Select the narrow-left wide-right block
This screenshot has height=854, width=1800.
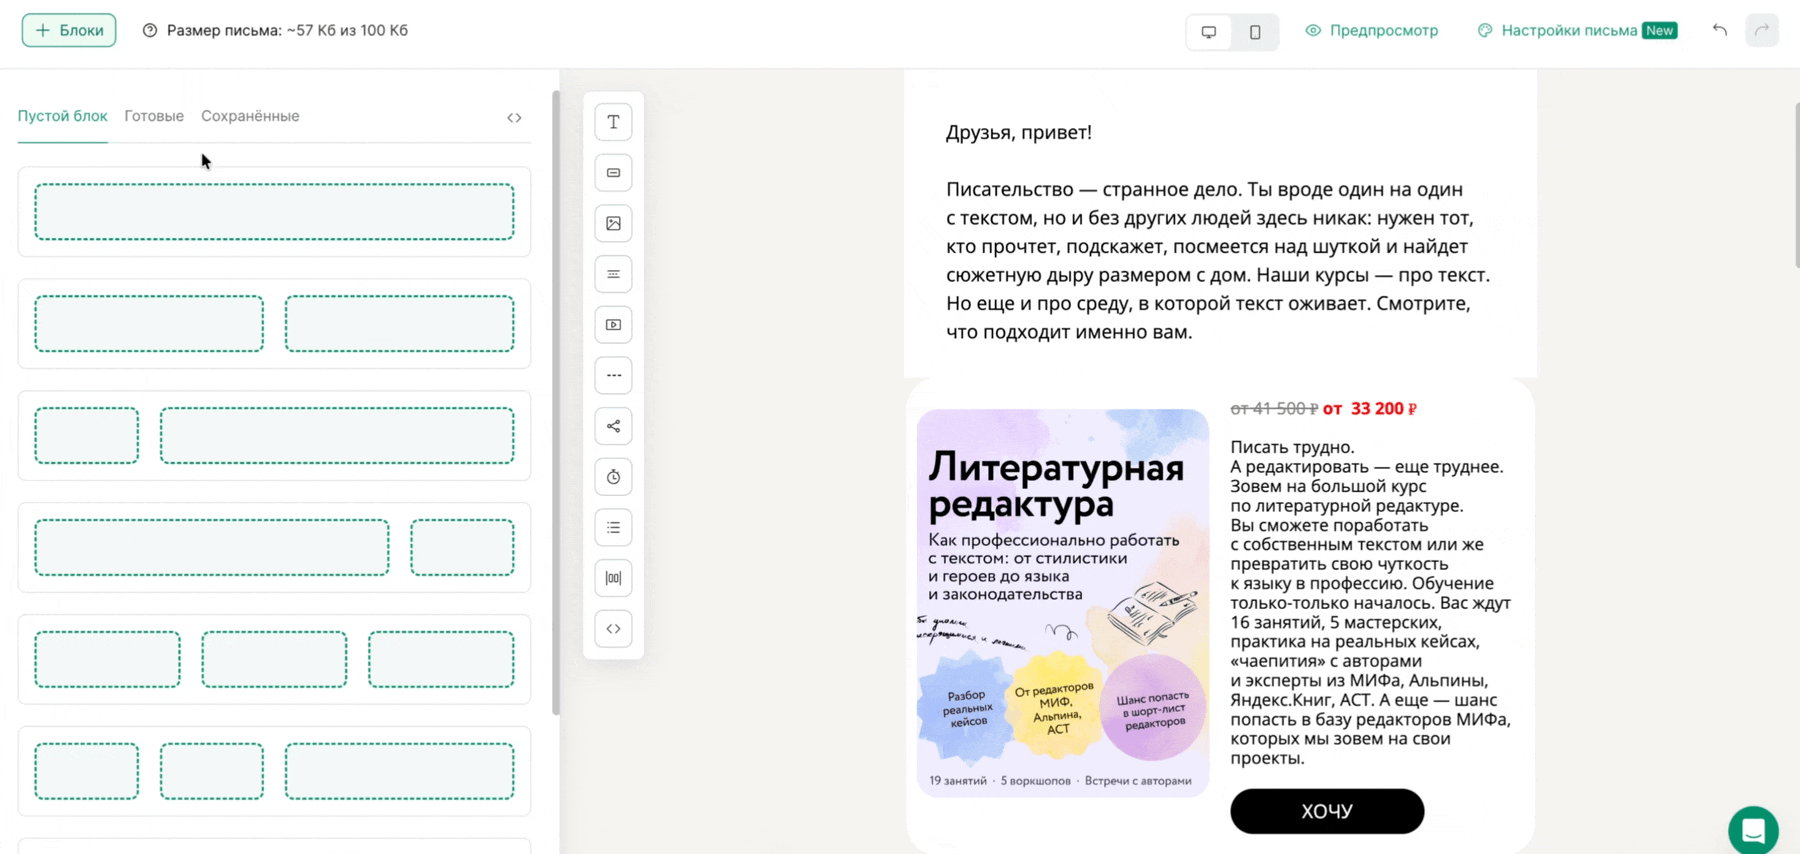(274, 436)
